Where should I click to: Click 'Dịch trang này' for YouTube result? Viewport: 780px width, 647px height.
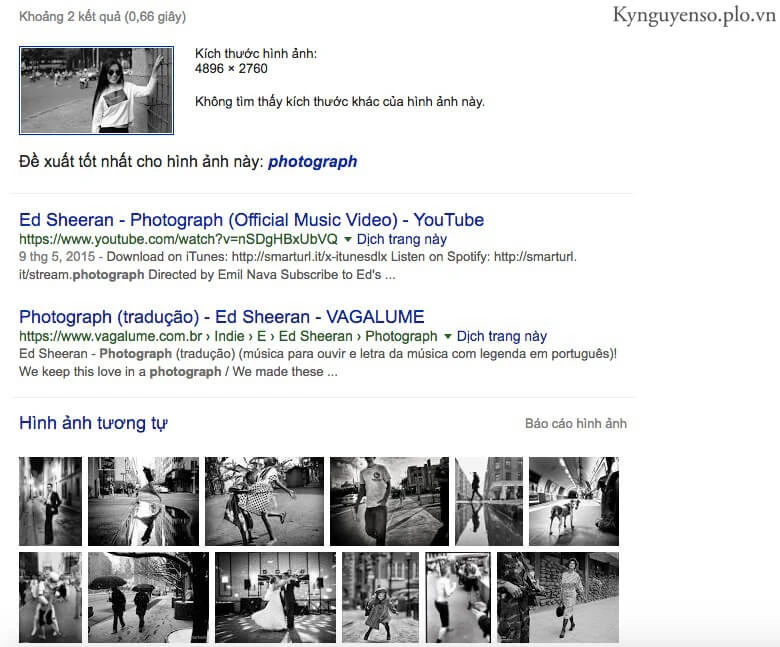tap(401, 239)
